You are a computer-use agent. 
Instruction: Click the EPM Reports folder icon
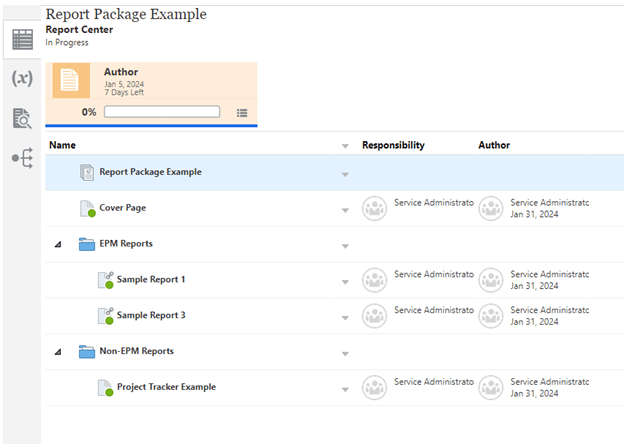[x=87, y=244]
